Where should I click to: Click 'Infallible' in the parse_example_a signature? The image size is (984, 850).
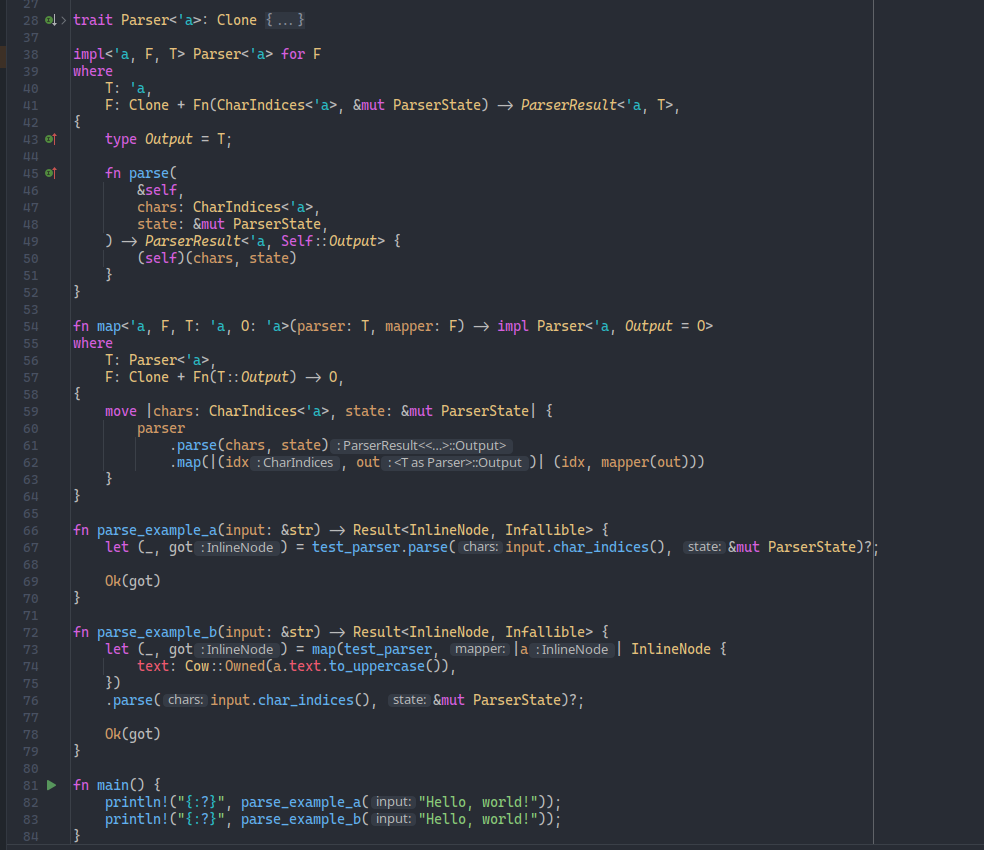(x=545, y=530)
